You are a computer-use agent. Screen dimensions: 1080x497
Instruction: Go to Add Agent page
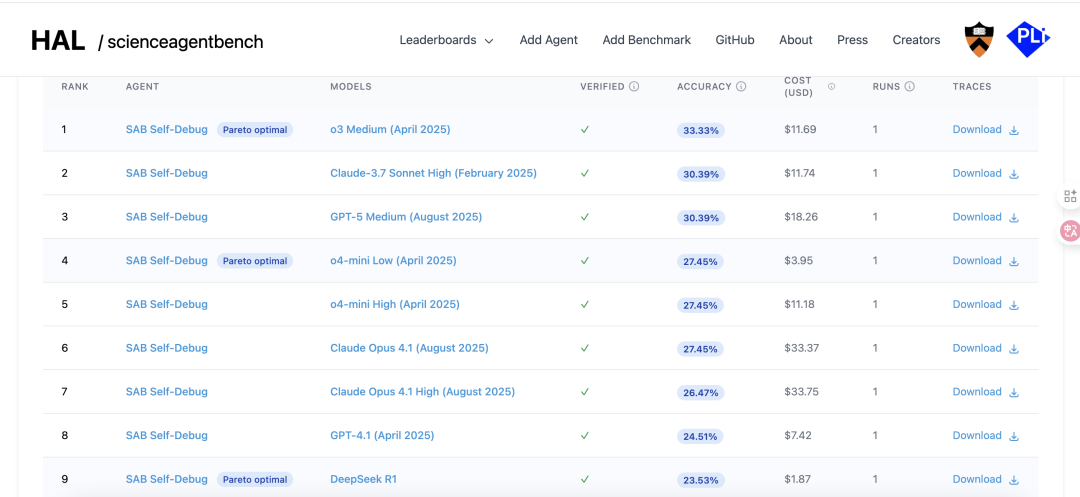point(548,40)
